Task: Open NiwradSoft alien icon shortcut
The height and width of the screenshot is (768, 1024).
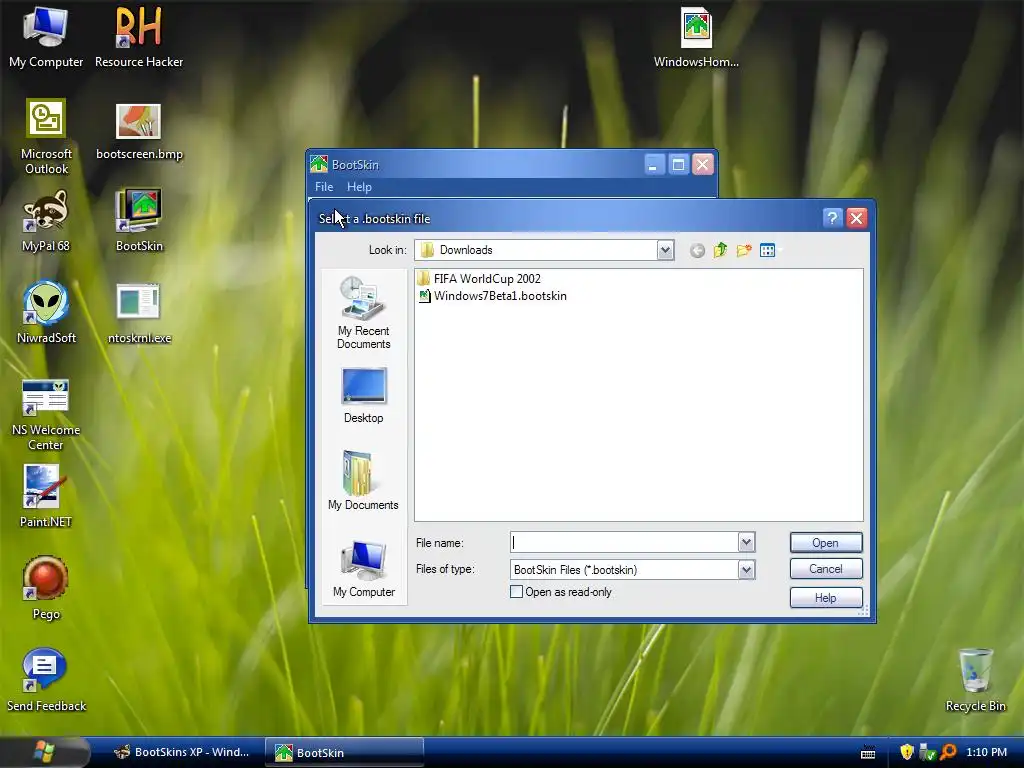Action: [46, 313]
